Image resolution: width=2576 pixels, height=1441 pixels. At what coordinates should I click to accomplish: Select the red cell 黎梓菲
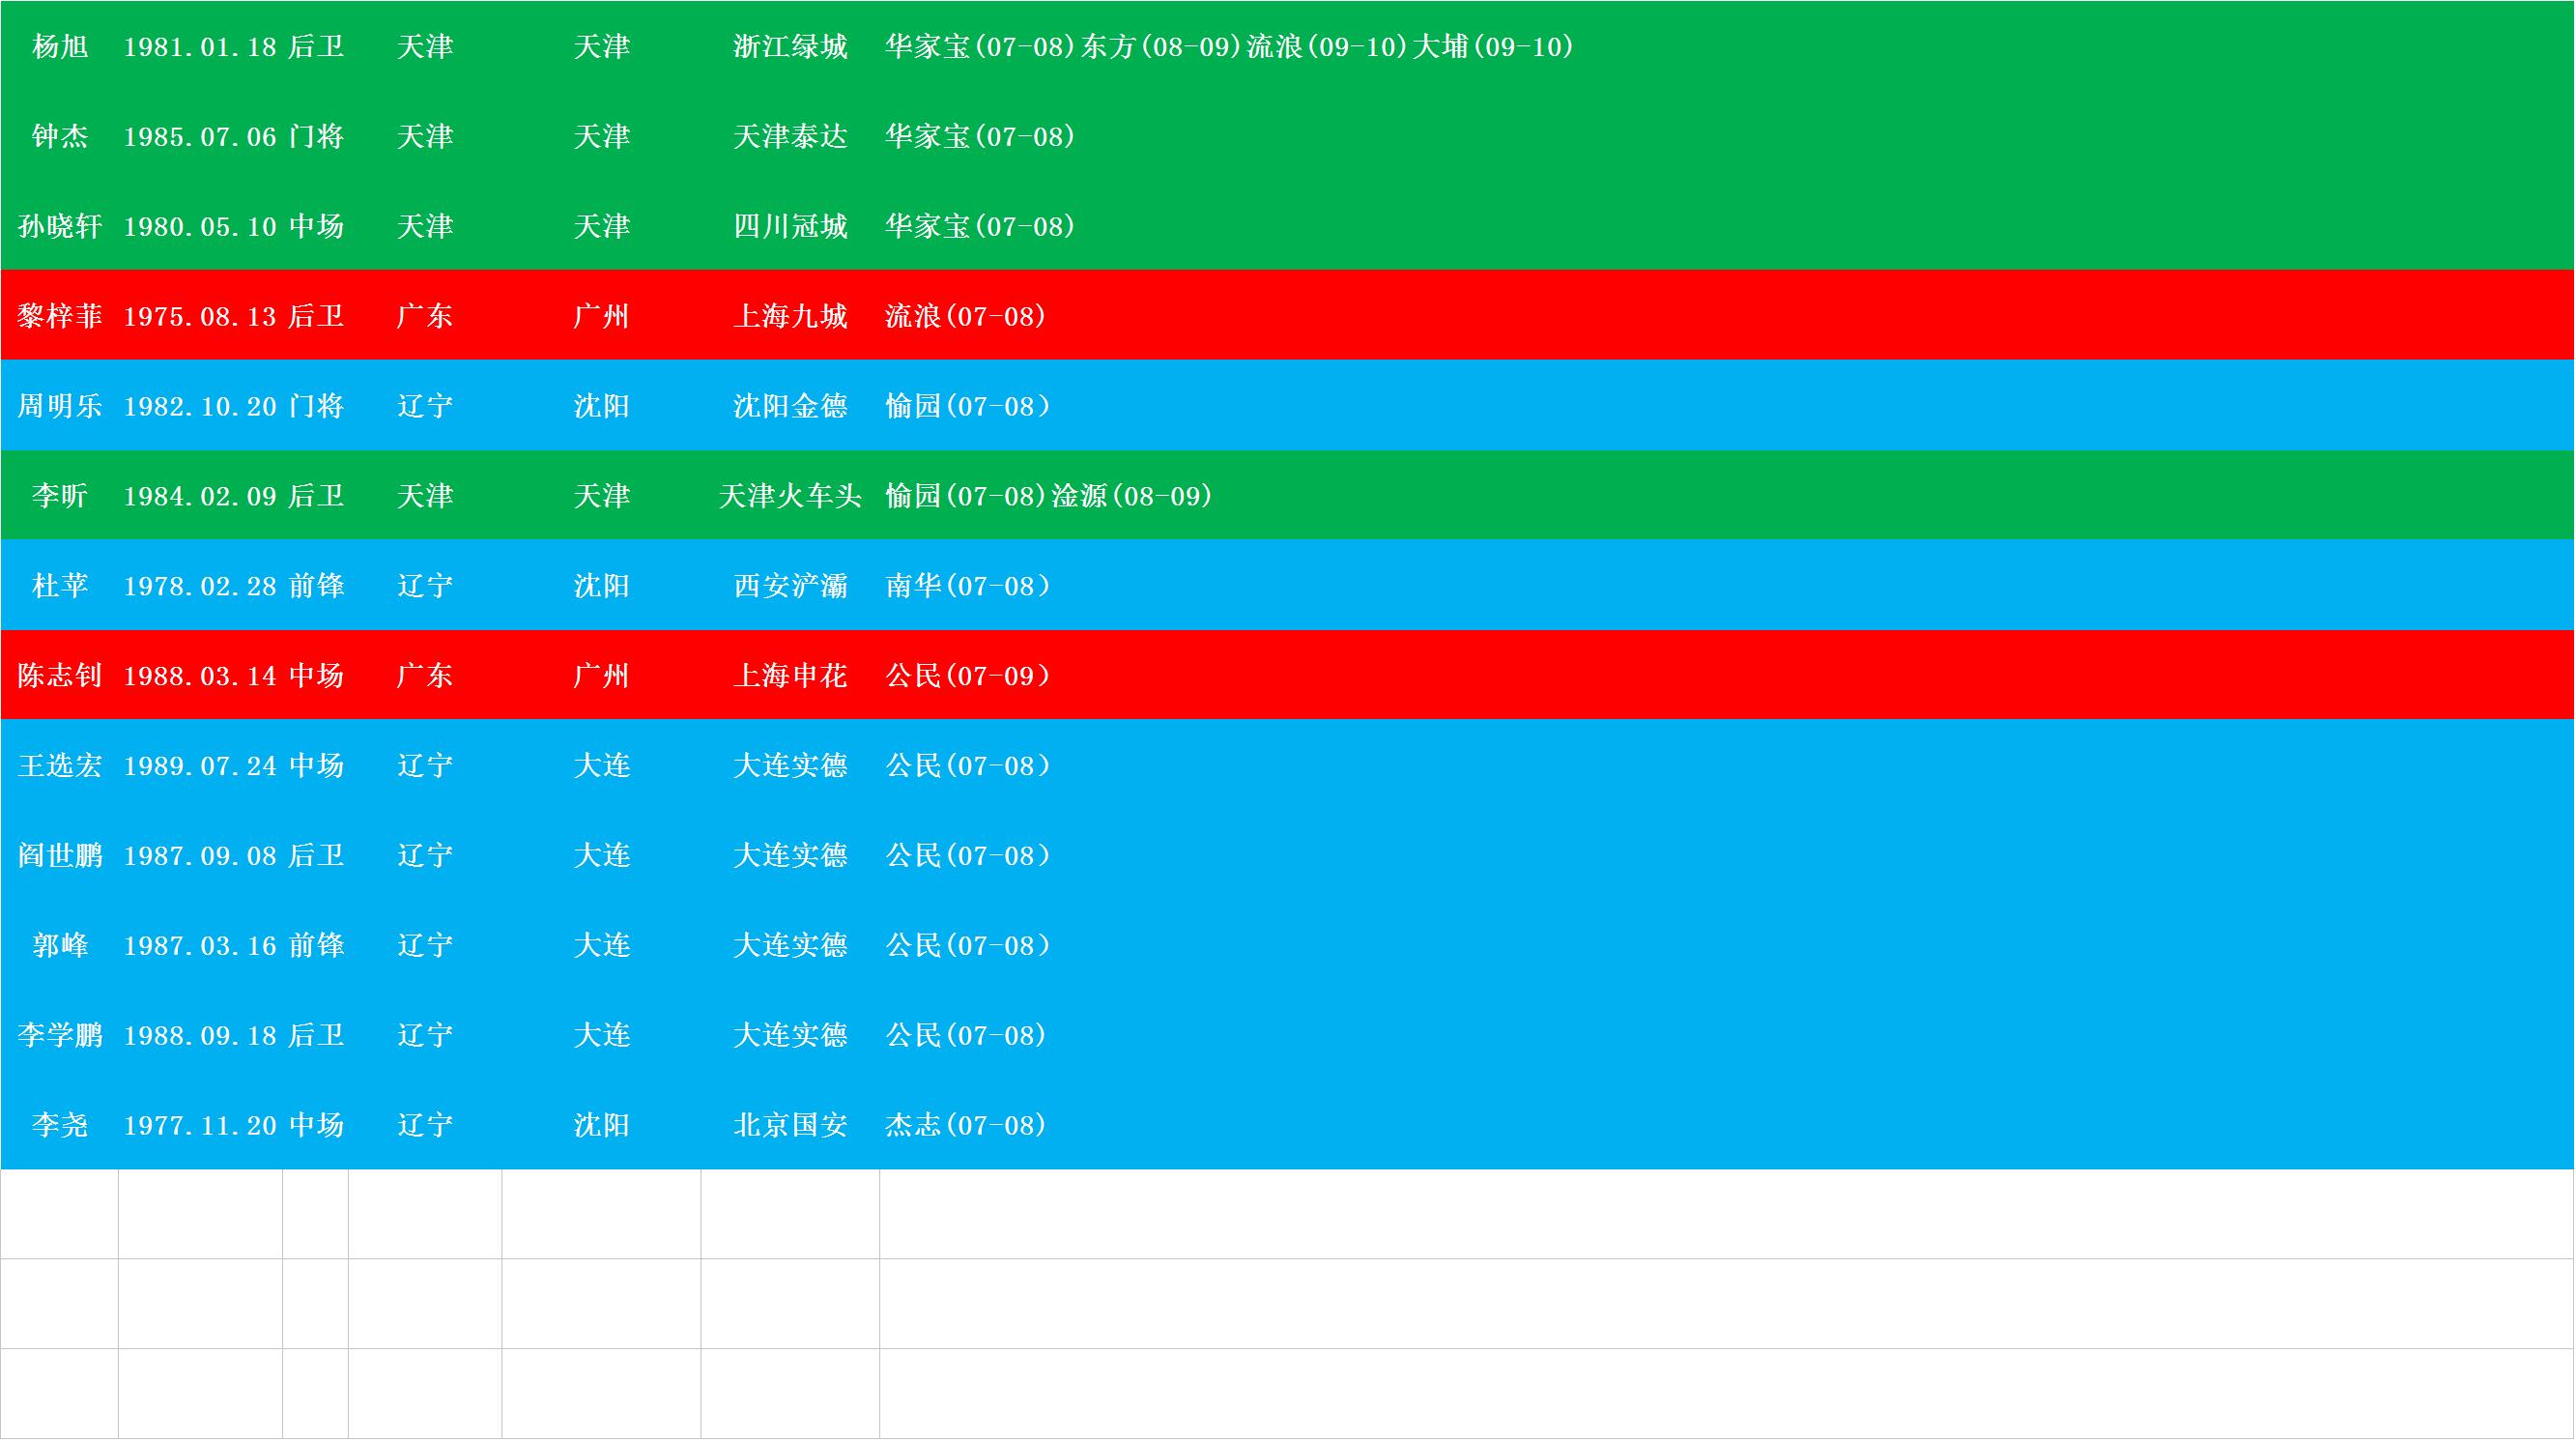(x=60, y=317)
